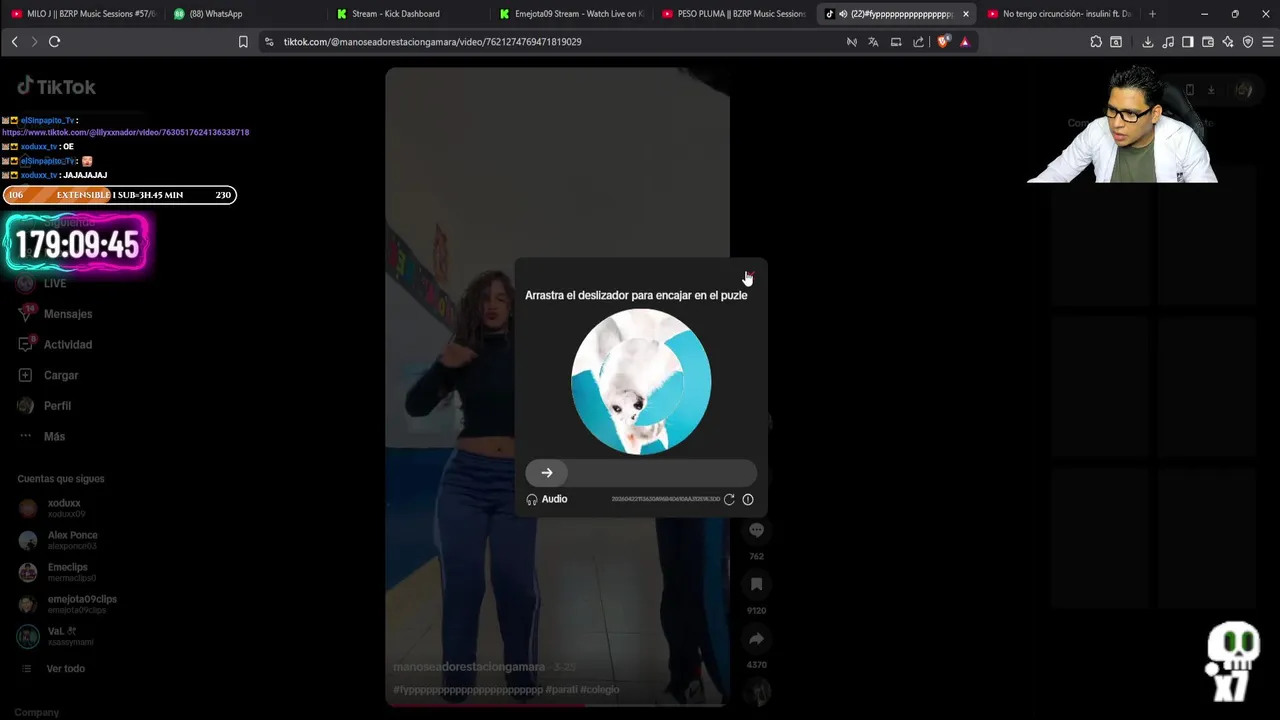
Task: Switch to MILO J BZRP tab
Action: tap(84, 14)
